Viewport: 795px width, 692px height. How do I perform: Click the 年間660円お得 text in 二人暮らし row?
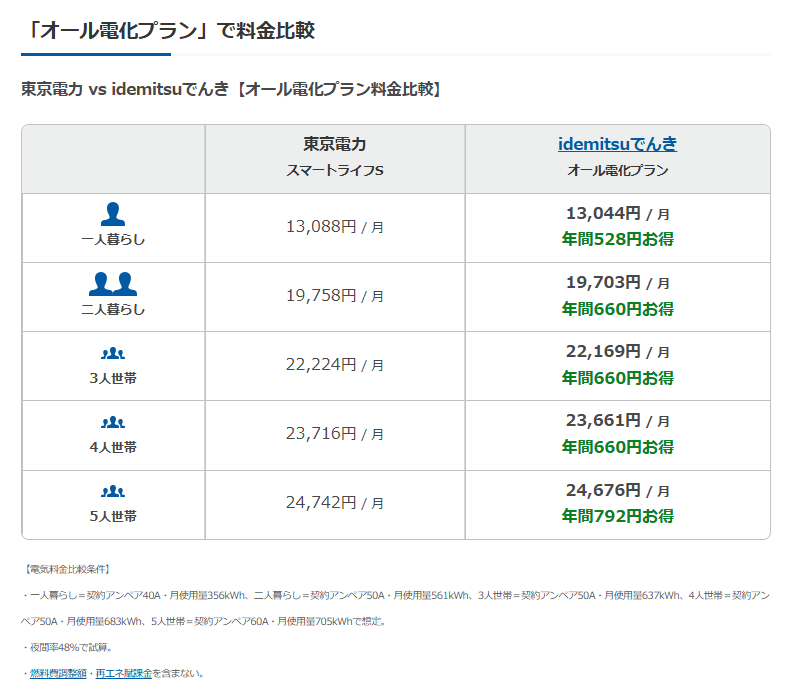(x=618, y=309)
